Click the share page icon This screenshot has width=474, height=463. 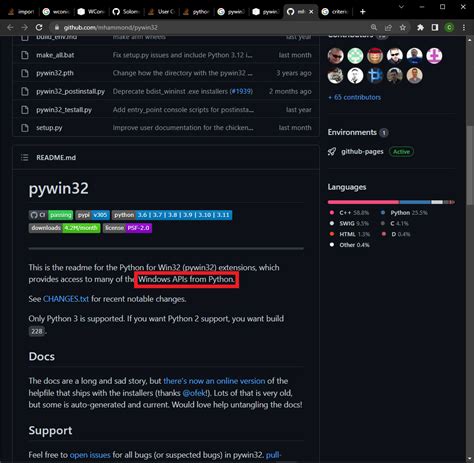pos(388,27)
